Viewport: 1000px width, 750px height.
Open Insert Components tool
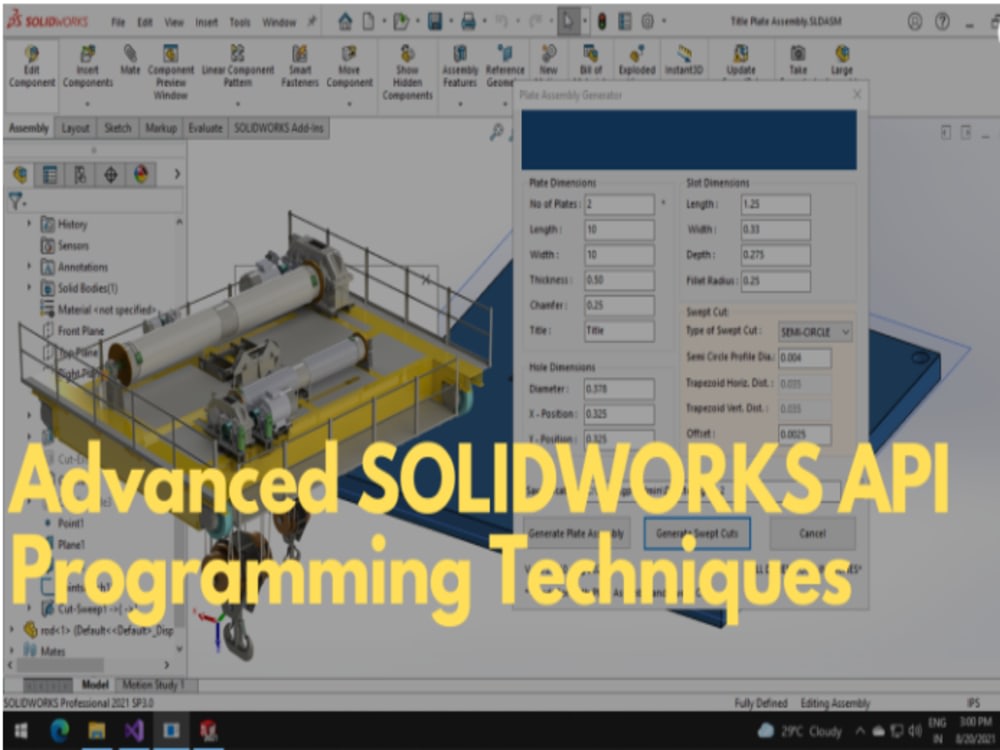pyautogui.click(x=87, y=66)
